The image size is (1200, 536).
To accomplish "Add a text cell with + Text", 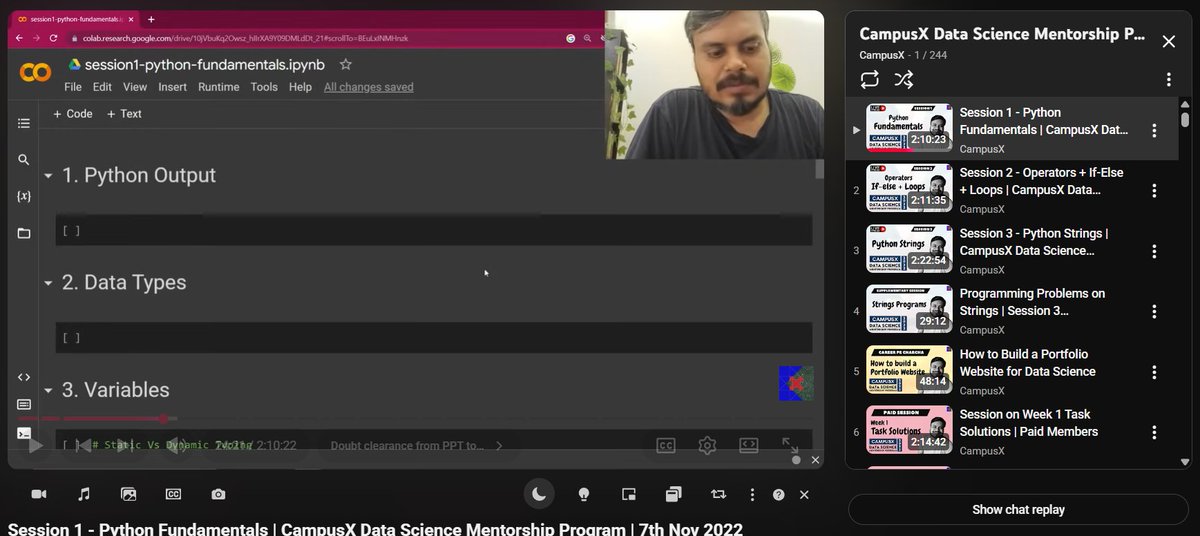I will tap(124, 114).
